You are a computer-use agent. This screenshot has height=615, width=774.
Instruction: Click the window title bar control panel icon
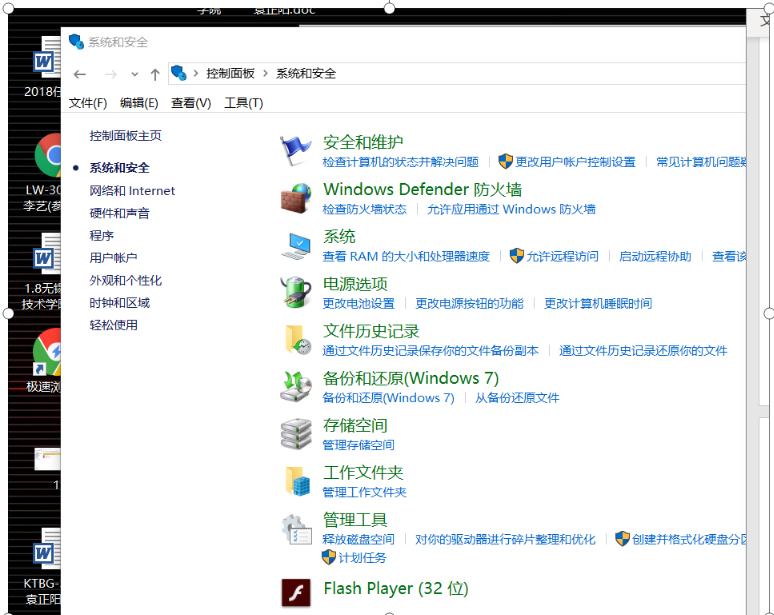tap(76, 41)
